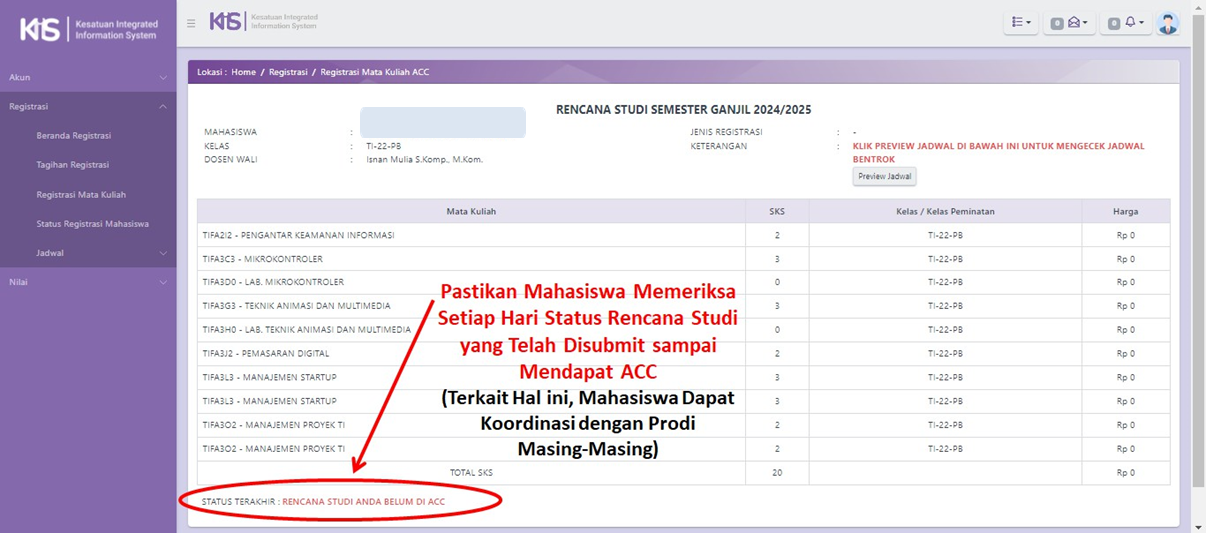Click the user profile avatar

point(1167,23)
